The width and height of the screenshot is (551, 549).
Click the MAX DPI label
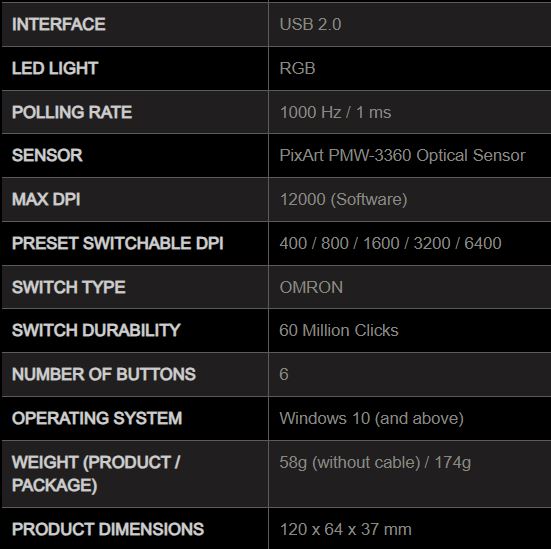(x=46, y=199)
